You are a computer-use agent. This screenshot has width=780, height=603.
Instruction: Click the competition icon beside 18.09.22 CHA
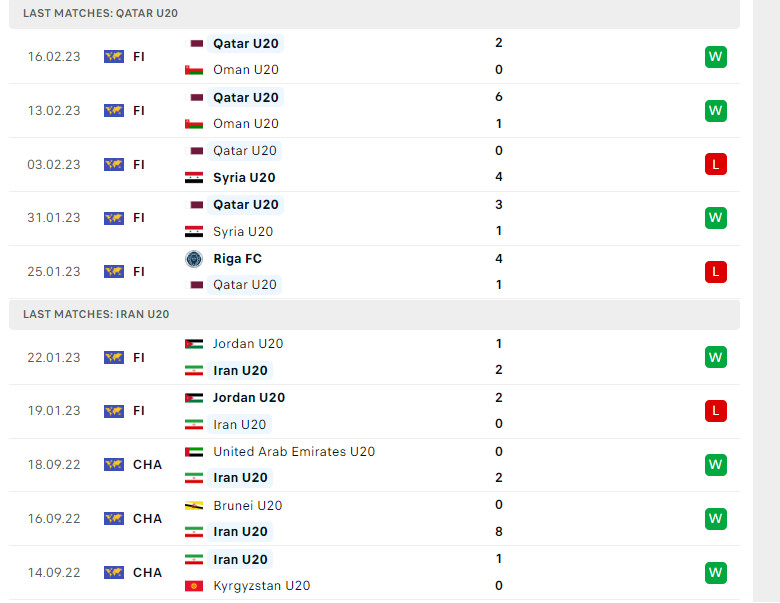pos(114,465)
